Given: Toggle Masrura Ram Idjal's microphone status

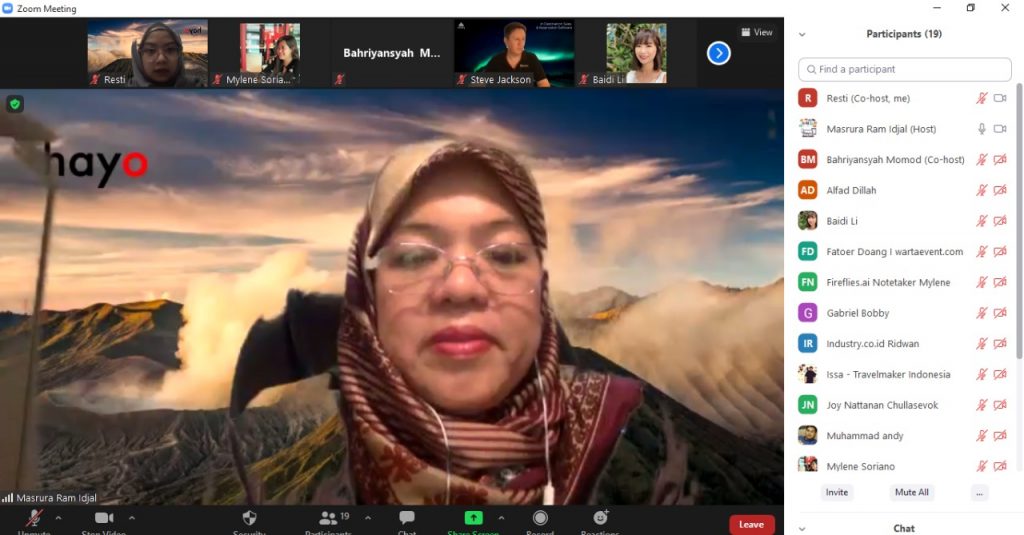Looking at the screenshot, I should point(982,129).
